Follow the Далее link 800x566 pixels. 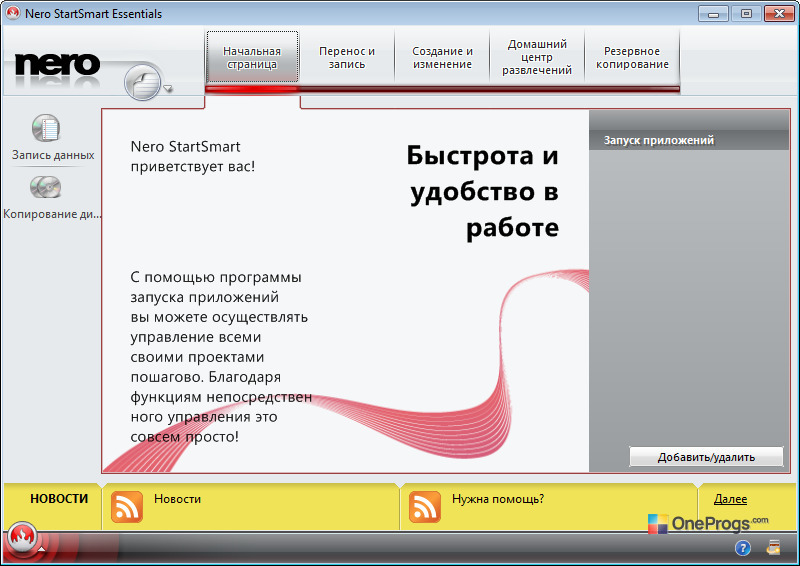coord(730,499)
